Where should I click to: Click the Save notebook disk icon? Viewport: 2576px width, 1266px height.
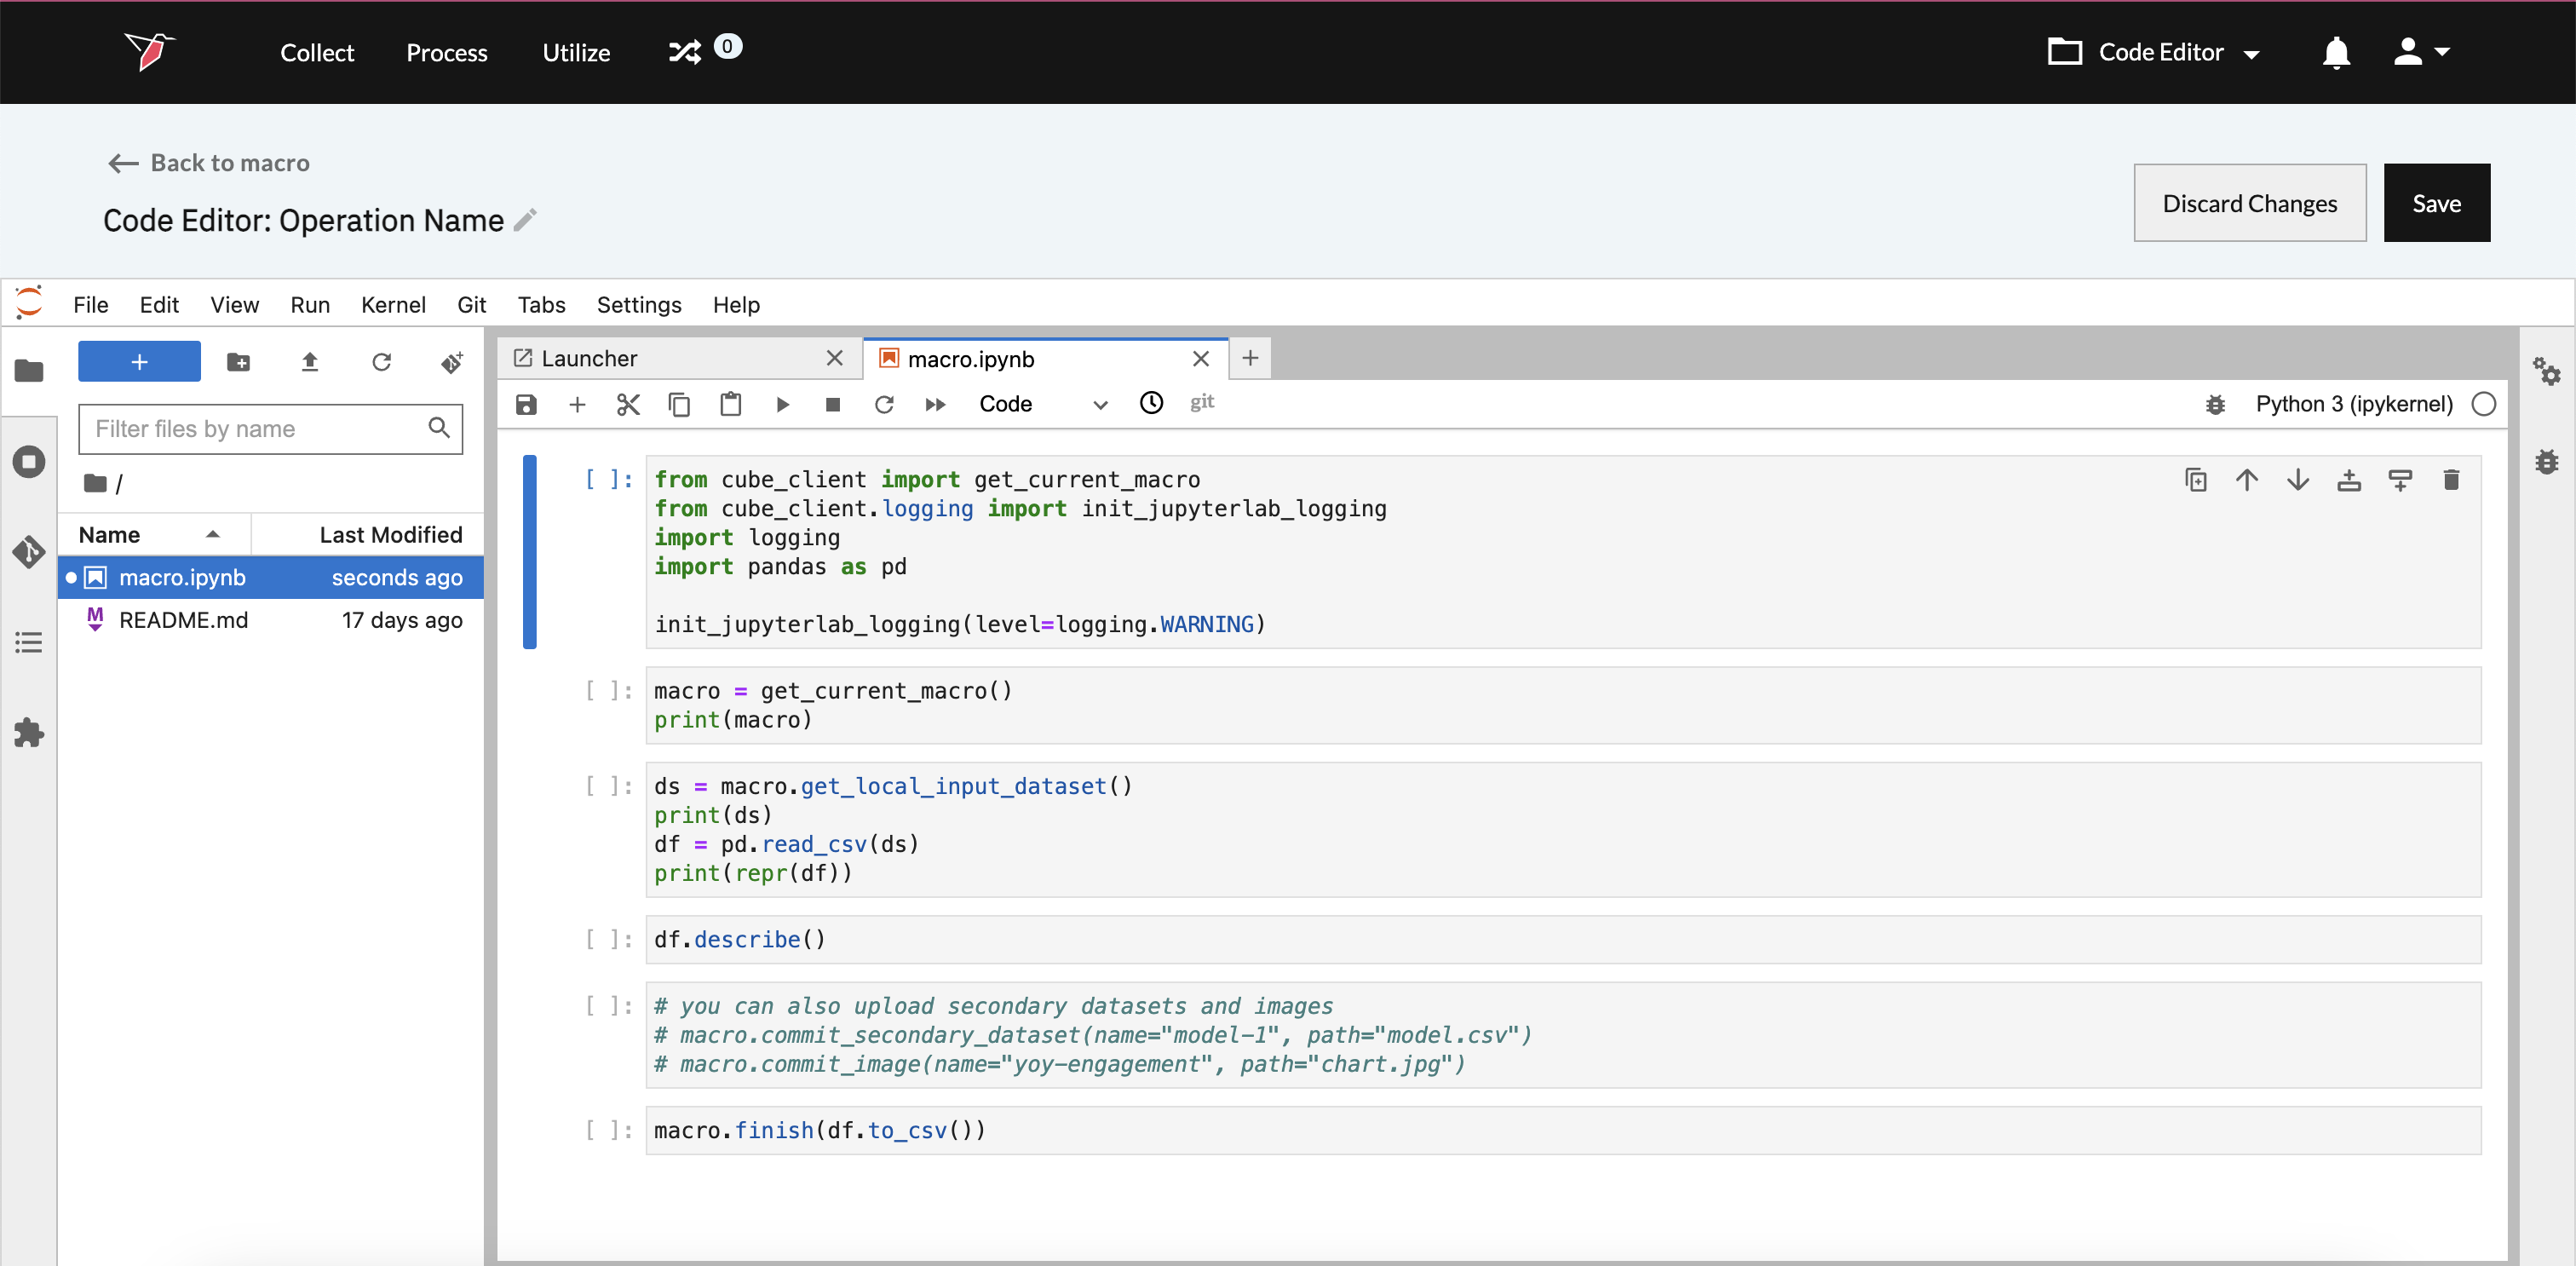526,404
